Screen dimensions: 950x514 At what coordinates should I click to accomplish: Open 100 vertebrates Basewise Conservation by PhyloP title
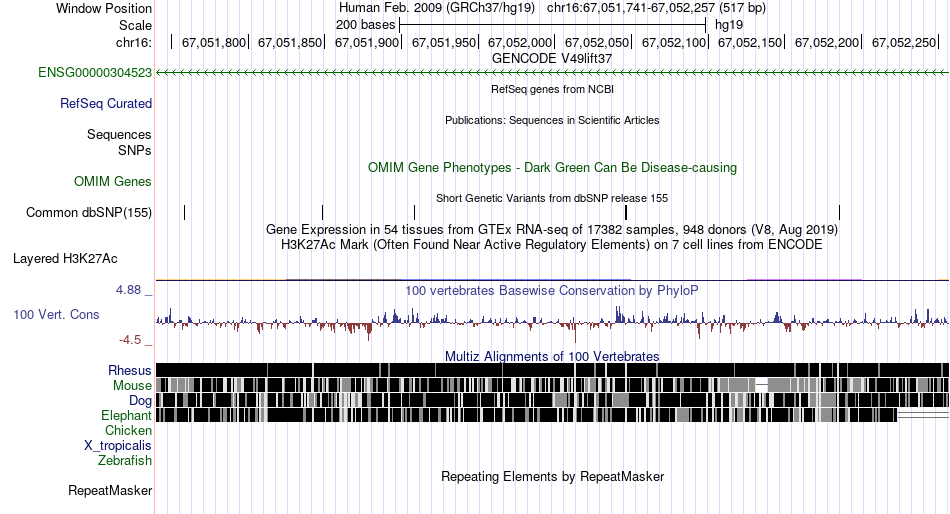[x=552, y=290]
